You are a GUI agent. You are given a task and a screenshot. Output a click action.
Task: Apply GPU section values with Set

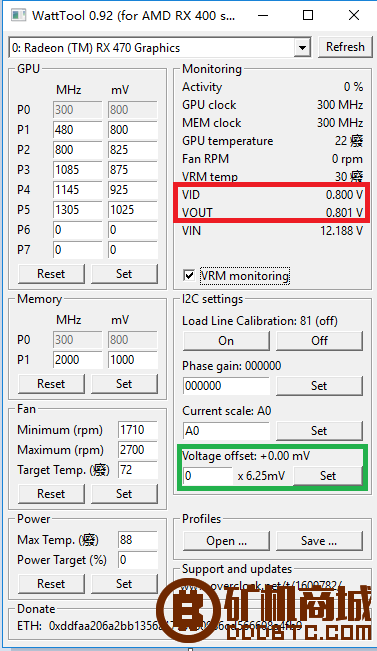click(124, 274)
